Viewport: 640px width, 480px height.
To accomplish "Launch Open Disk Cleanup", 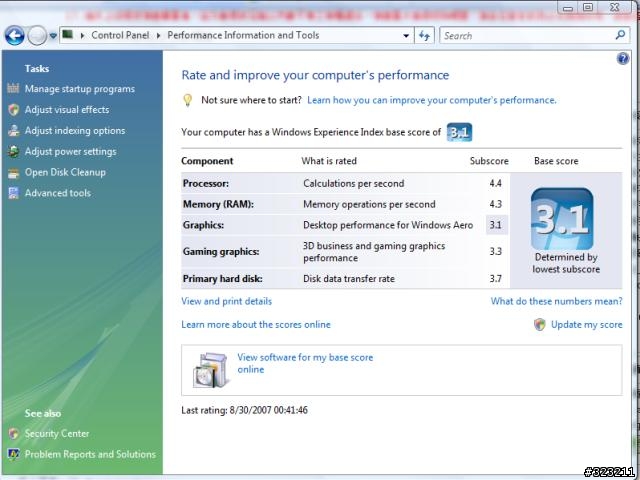I will point(65,172).
